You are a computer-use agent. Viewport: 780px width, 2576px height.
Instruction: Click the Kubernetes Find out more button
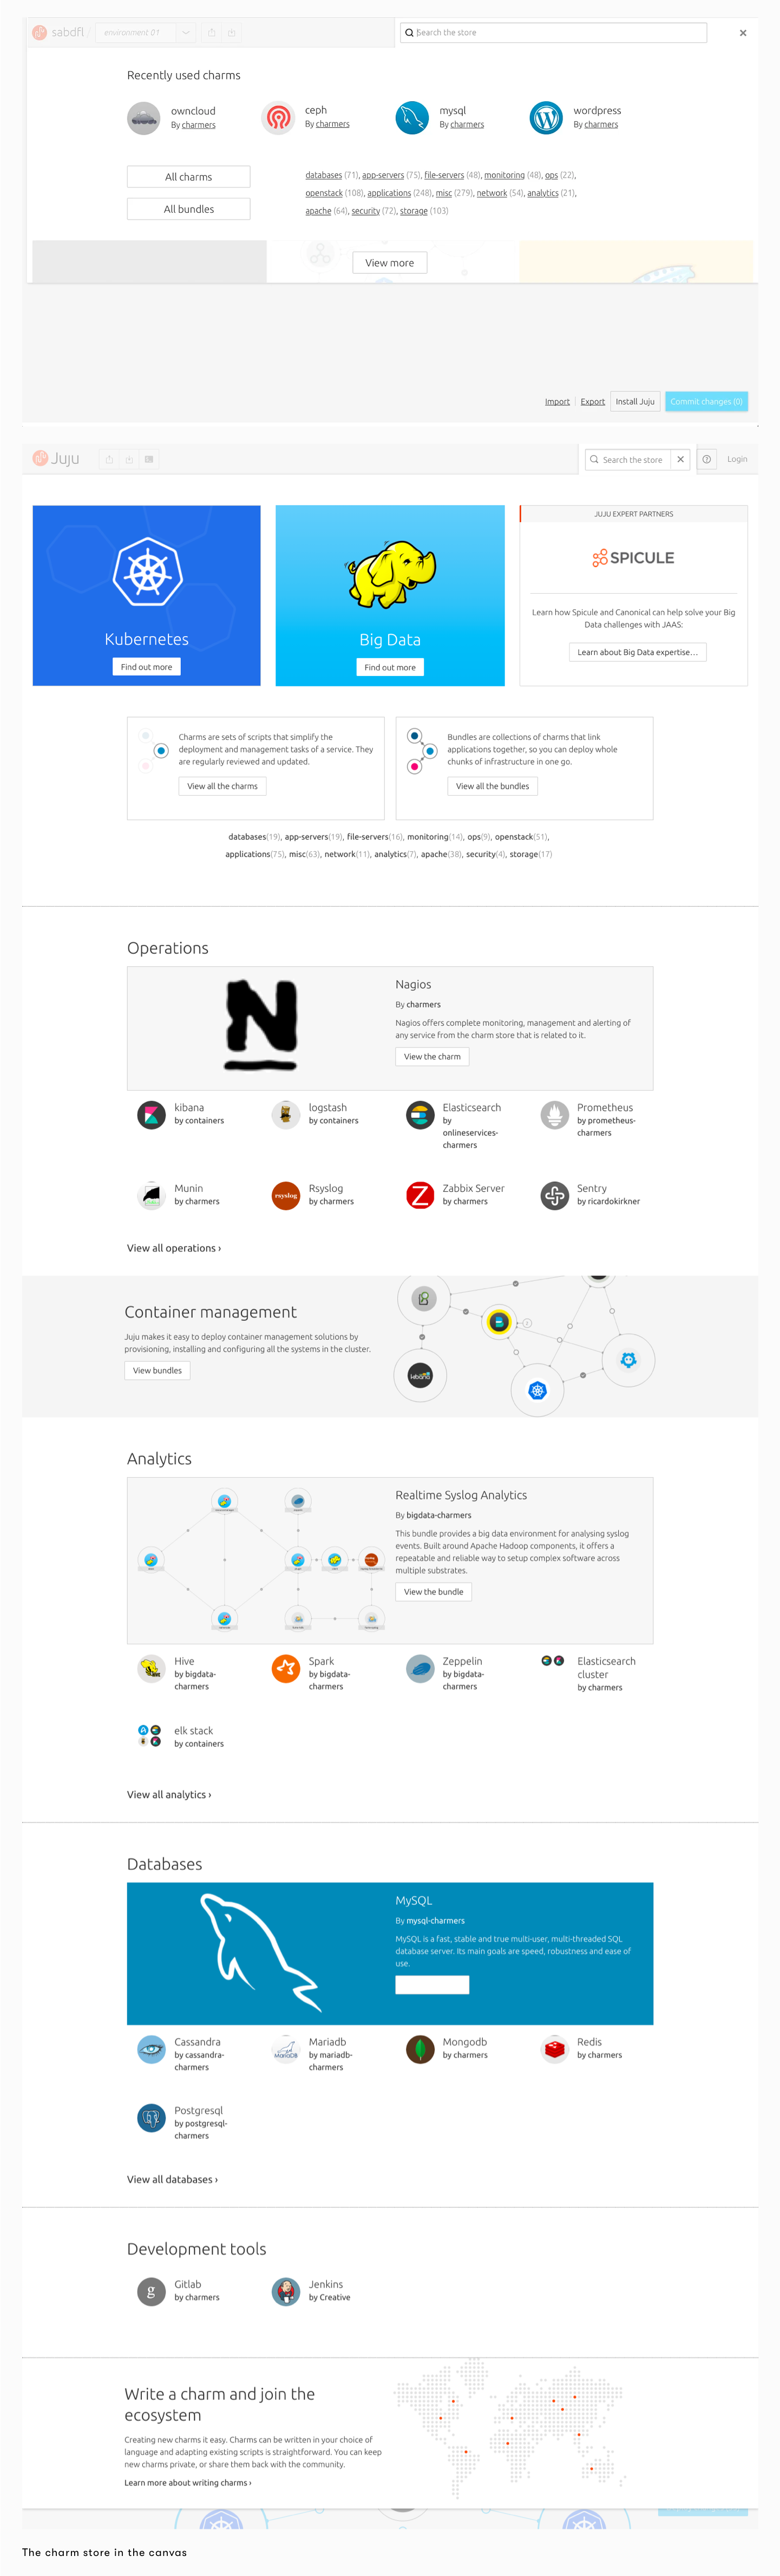click(x=146, y=667)
